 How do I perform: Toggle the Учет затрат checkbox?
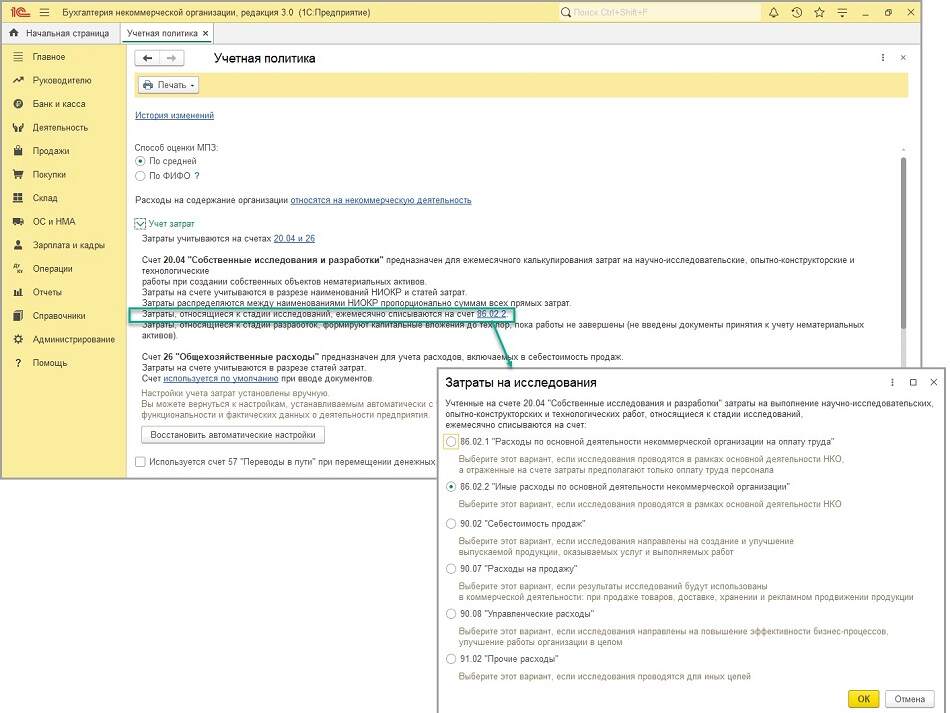pos(140,224)
